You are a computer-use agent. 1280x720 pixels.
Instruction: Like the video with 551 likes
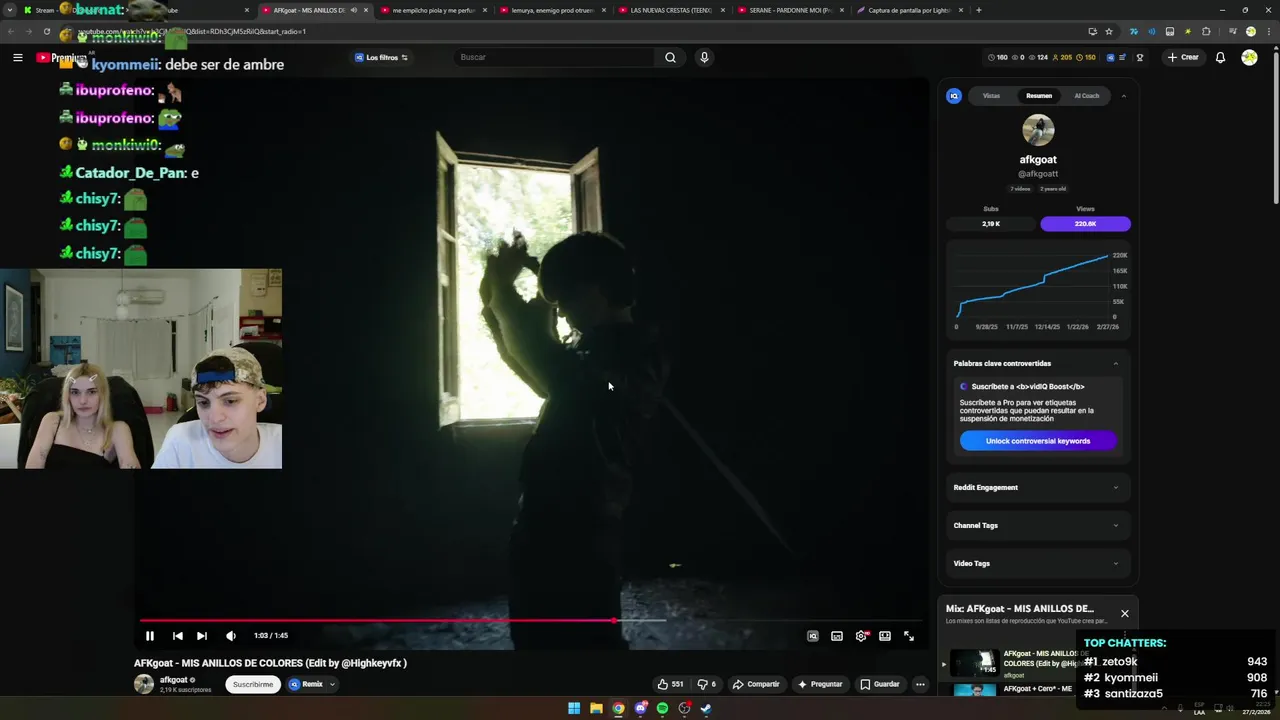pos(670,684)
